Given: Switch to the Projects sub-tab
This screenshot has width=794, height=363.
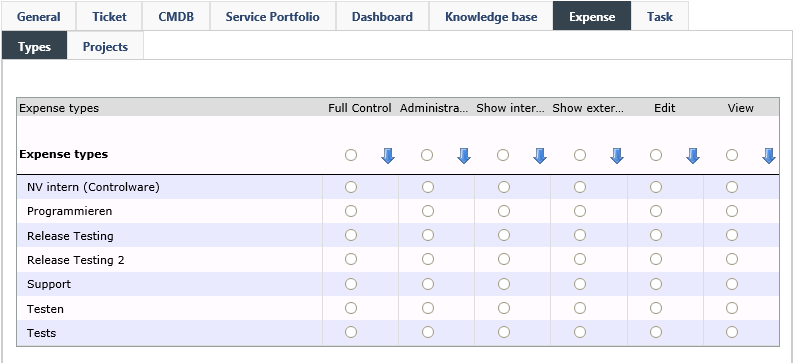Looking at the screenshot, I should coord(105,47).
